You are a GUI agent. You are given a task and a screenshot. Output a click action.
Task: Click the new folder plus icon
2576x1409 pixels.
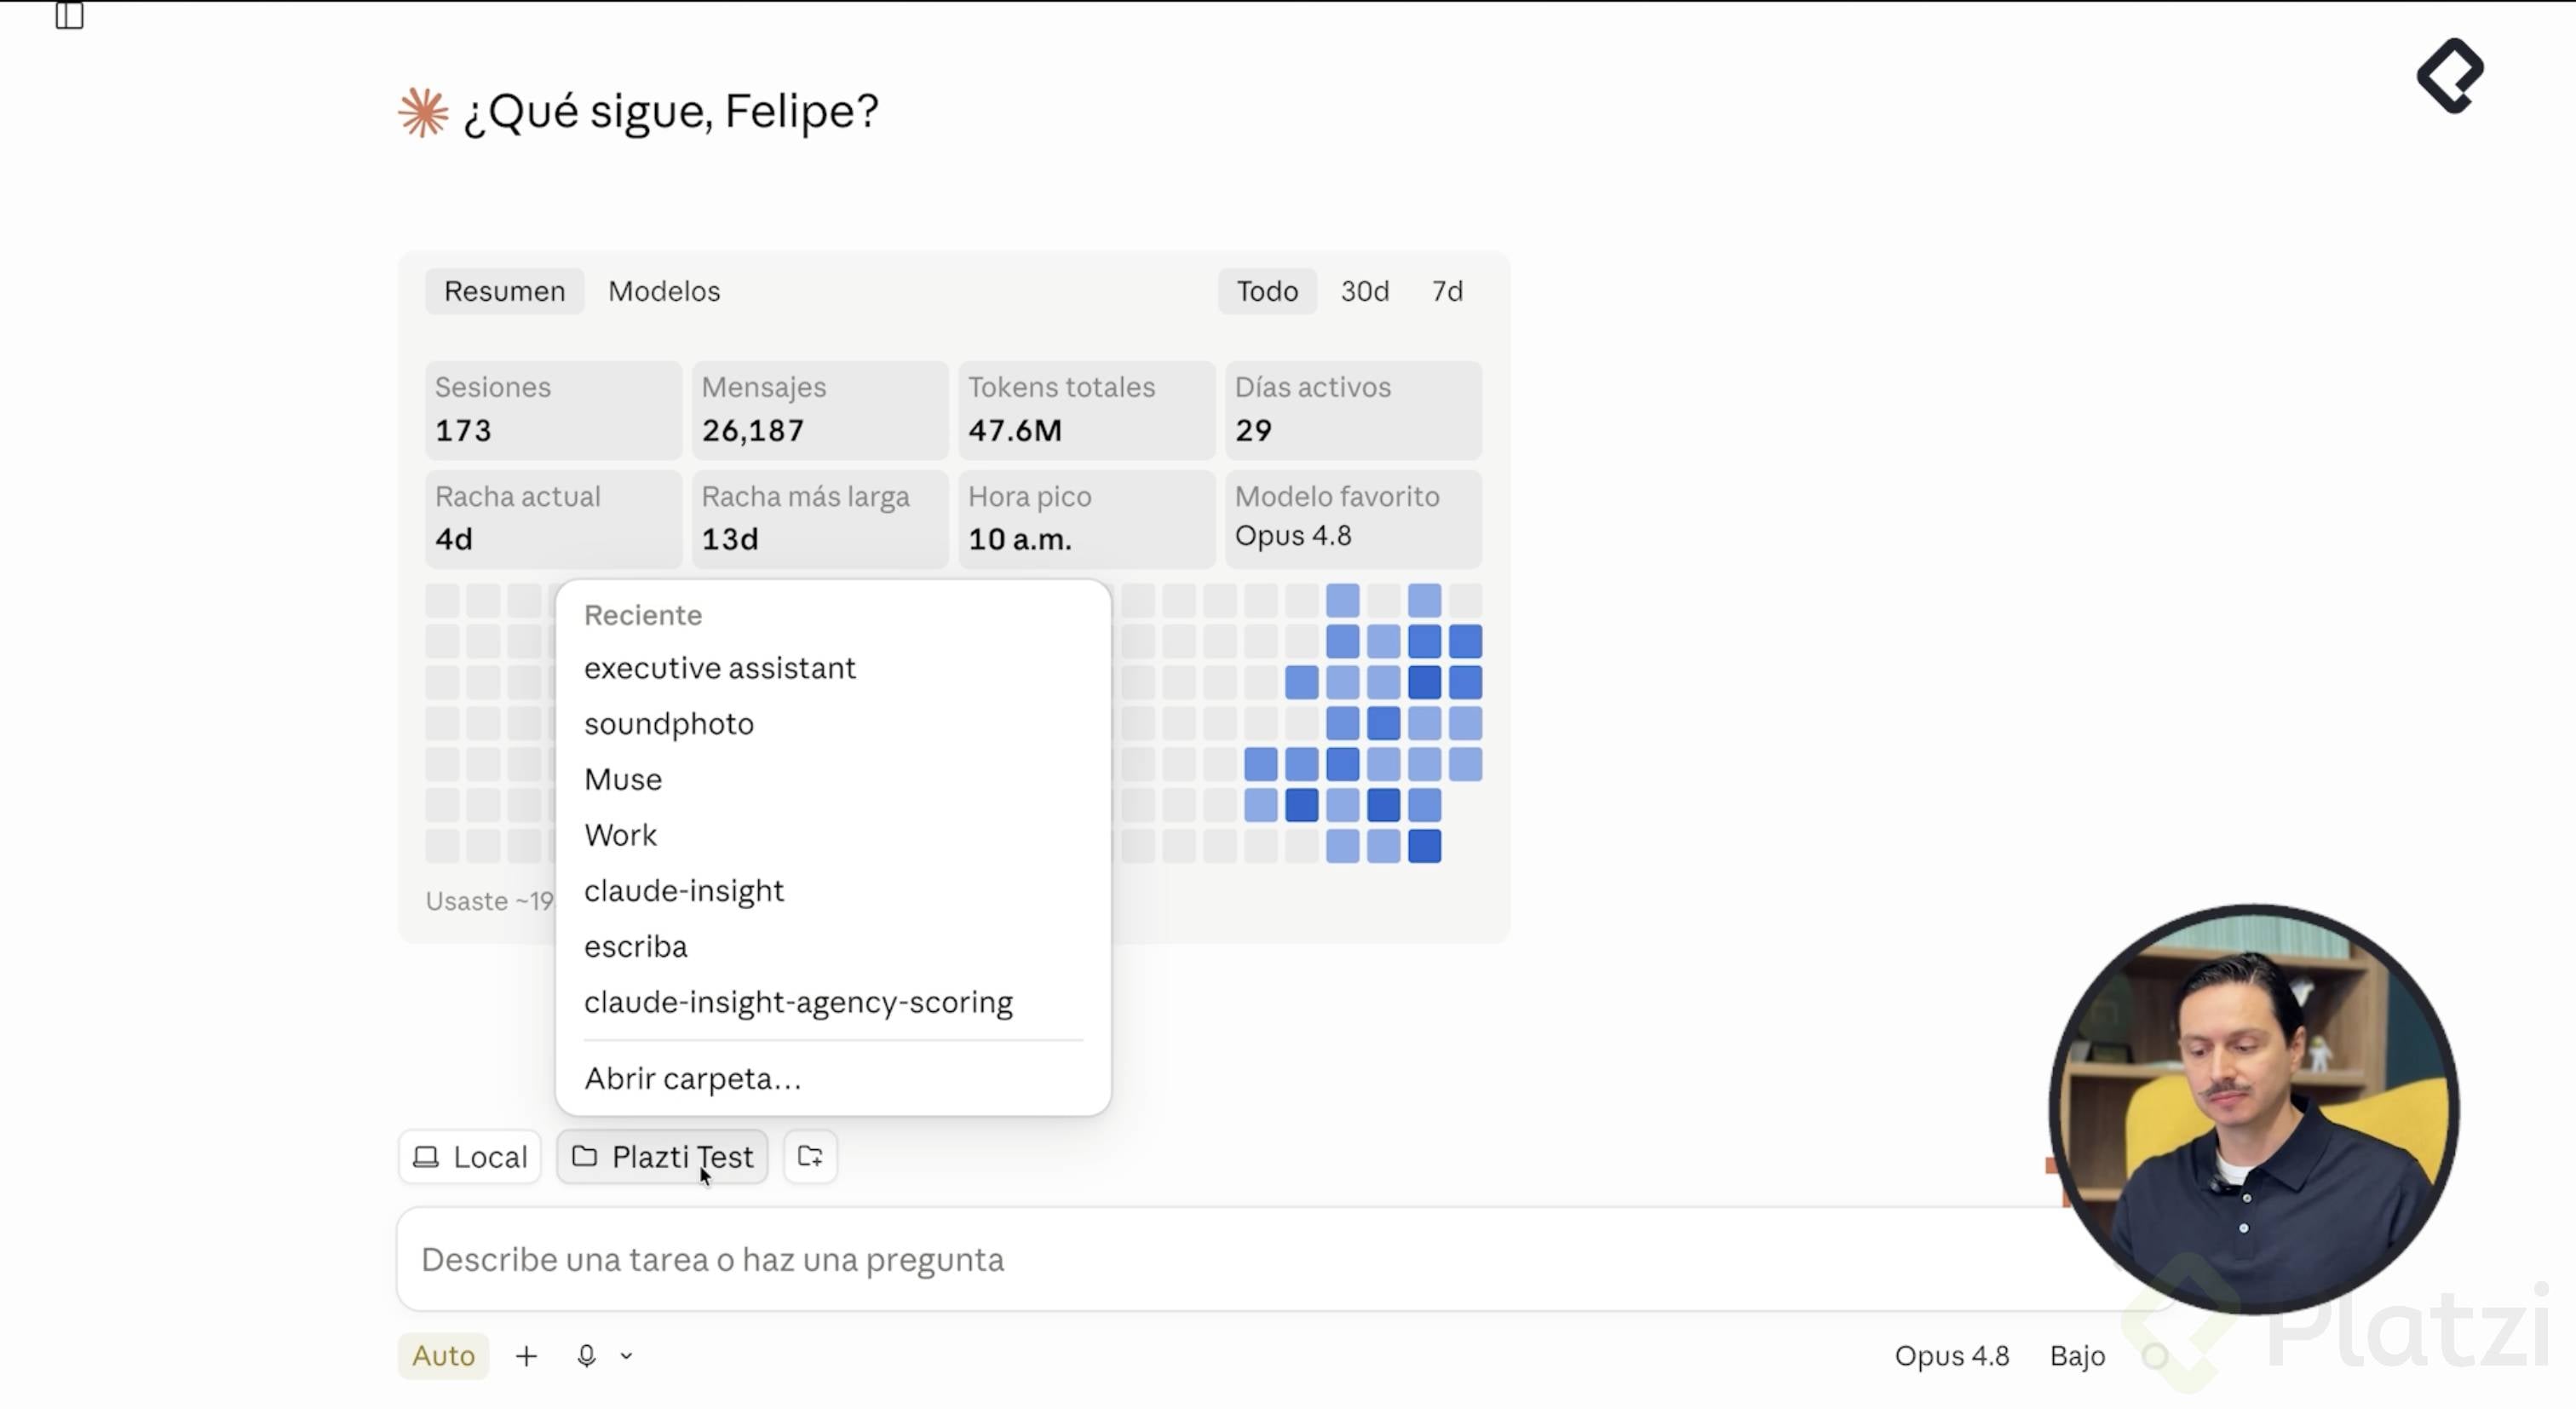pos(810,1156)
